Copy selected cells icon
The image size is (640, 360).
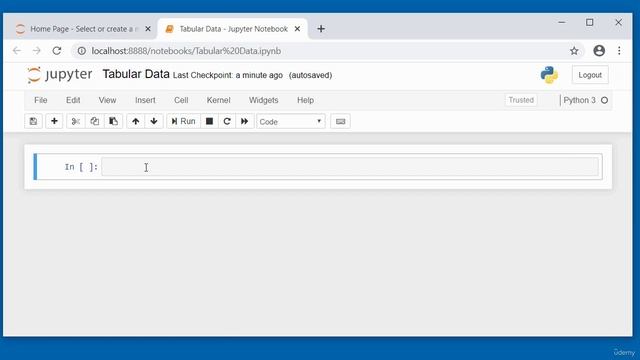(94, 121)
